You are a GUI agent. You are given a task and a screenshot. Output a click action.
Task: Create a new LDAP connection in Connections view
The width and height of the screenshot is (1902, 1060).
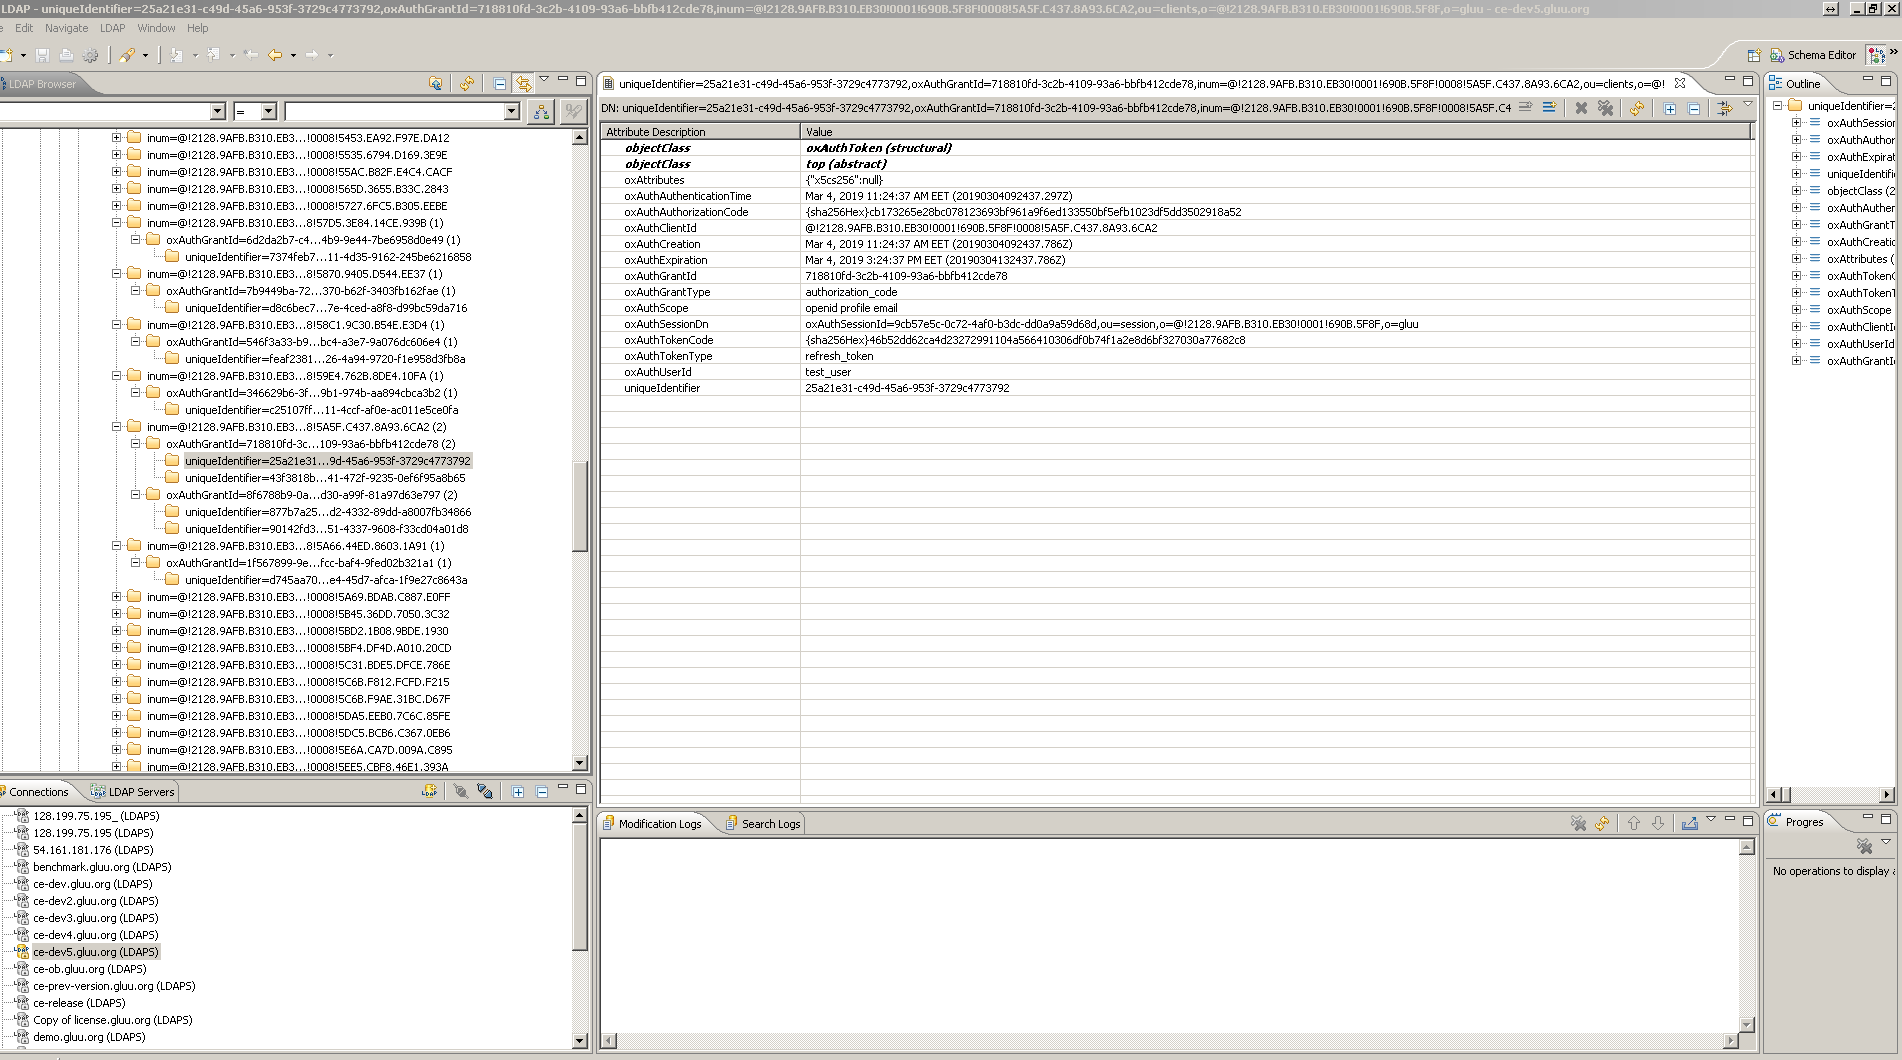[x=430, y=791]
